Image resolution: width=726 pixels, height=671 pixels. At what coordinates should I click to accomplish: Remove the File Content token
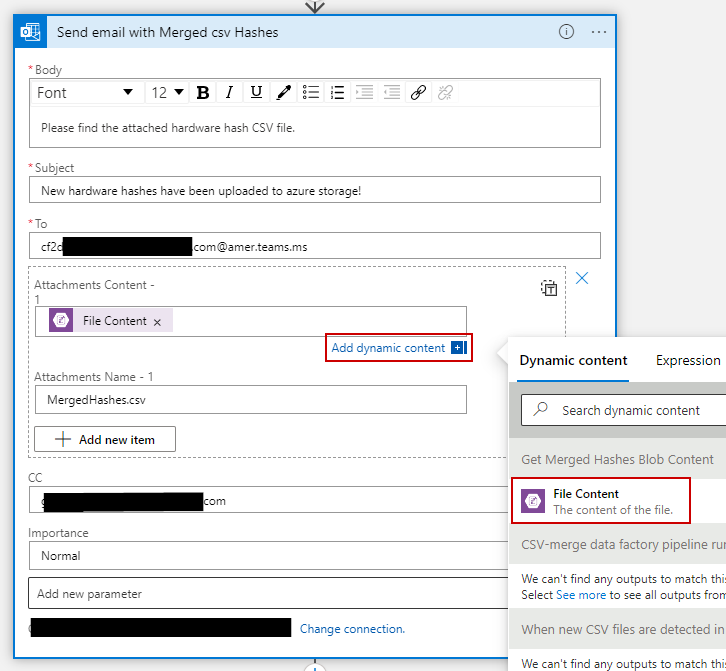pyautogui.click(x=157, y=321)
